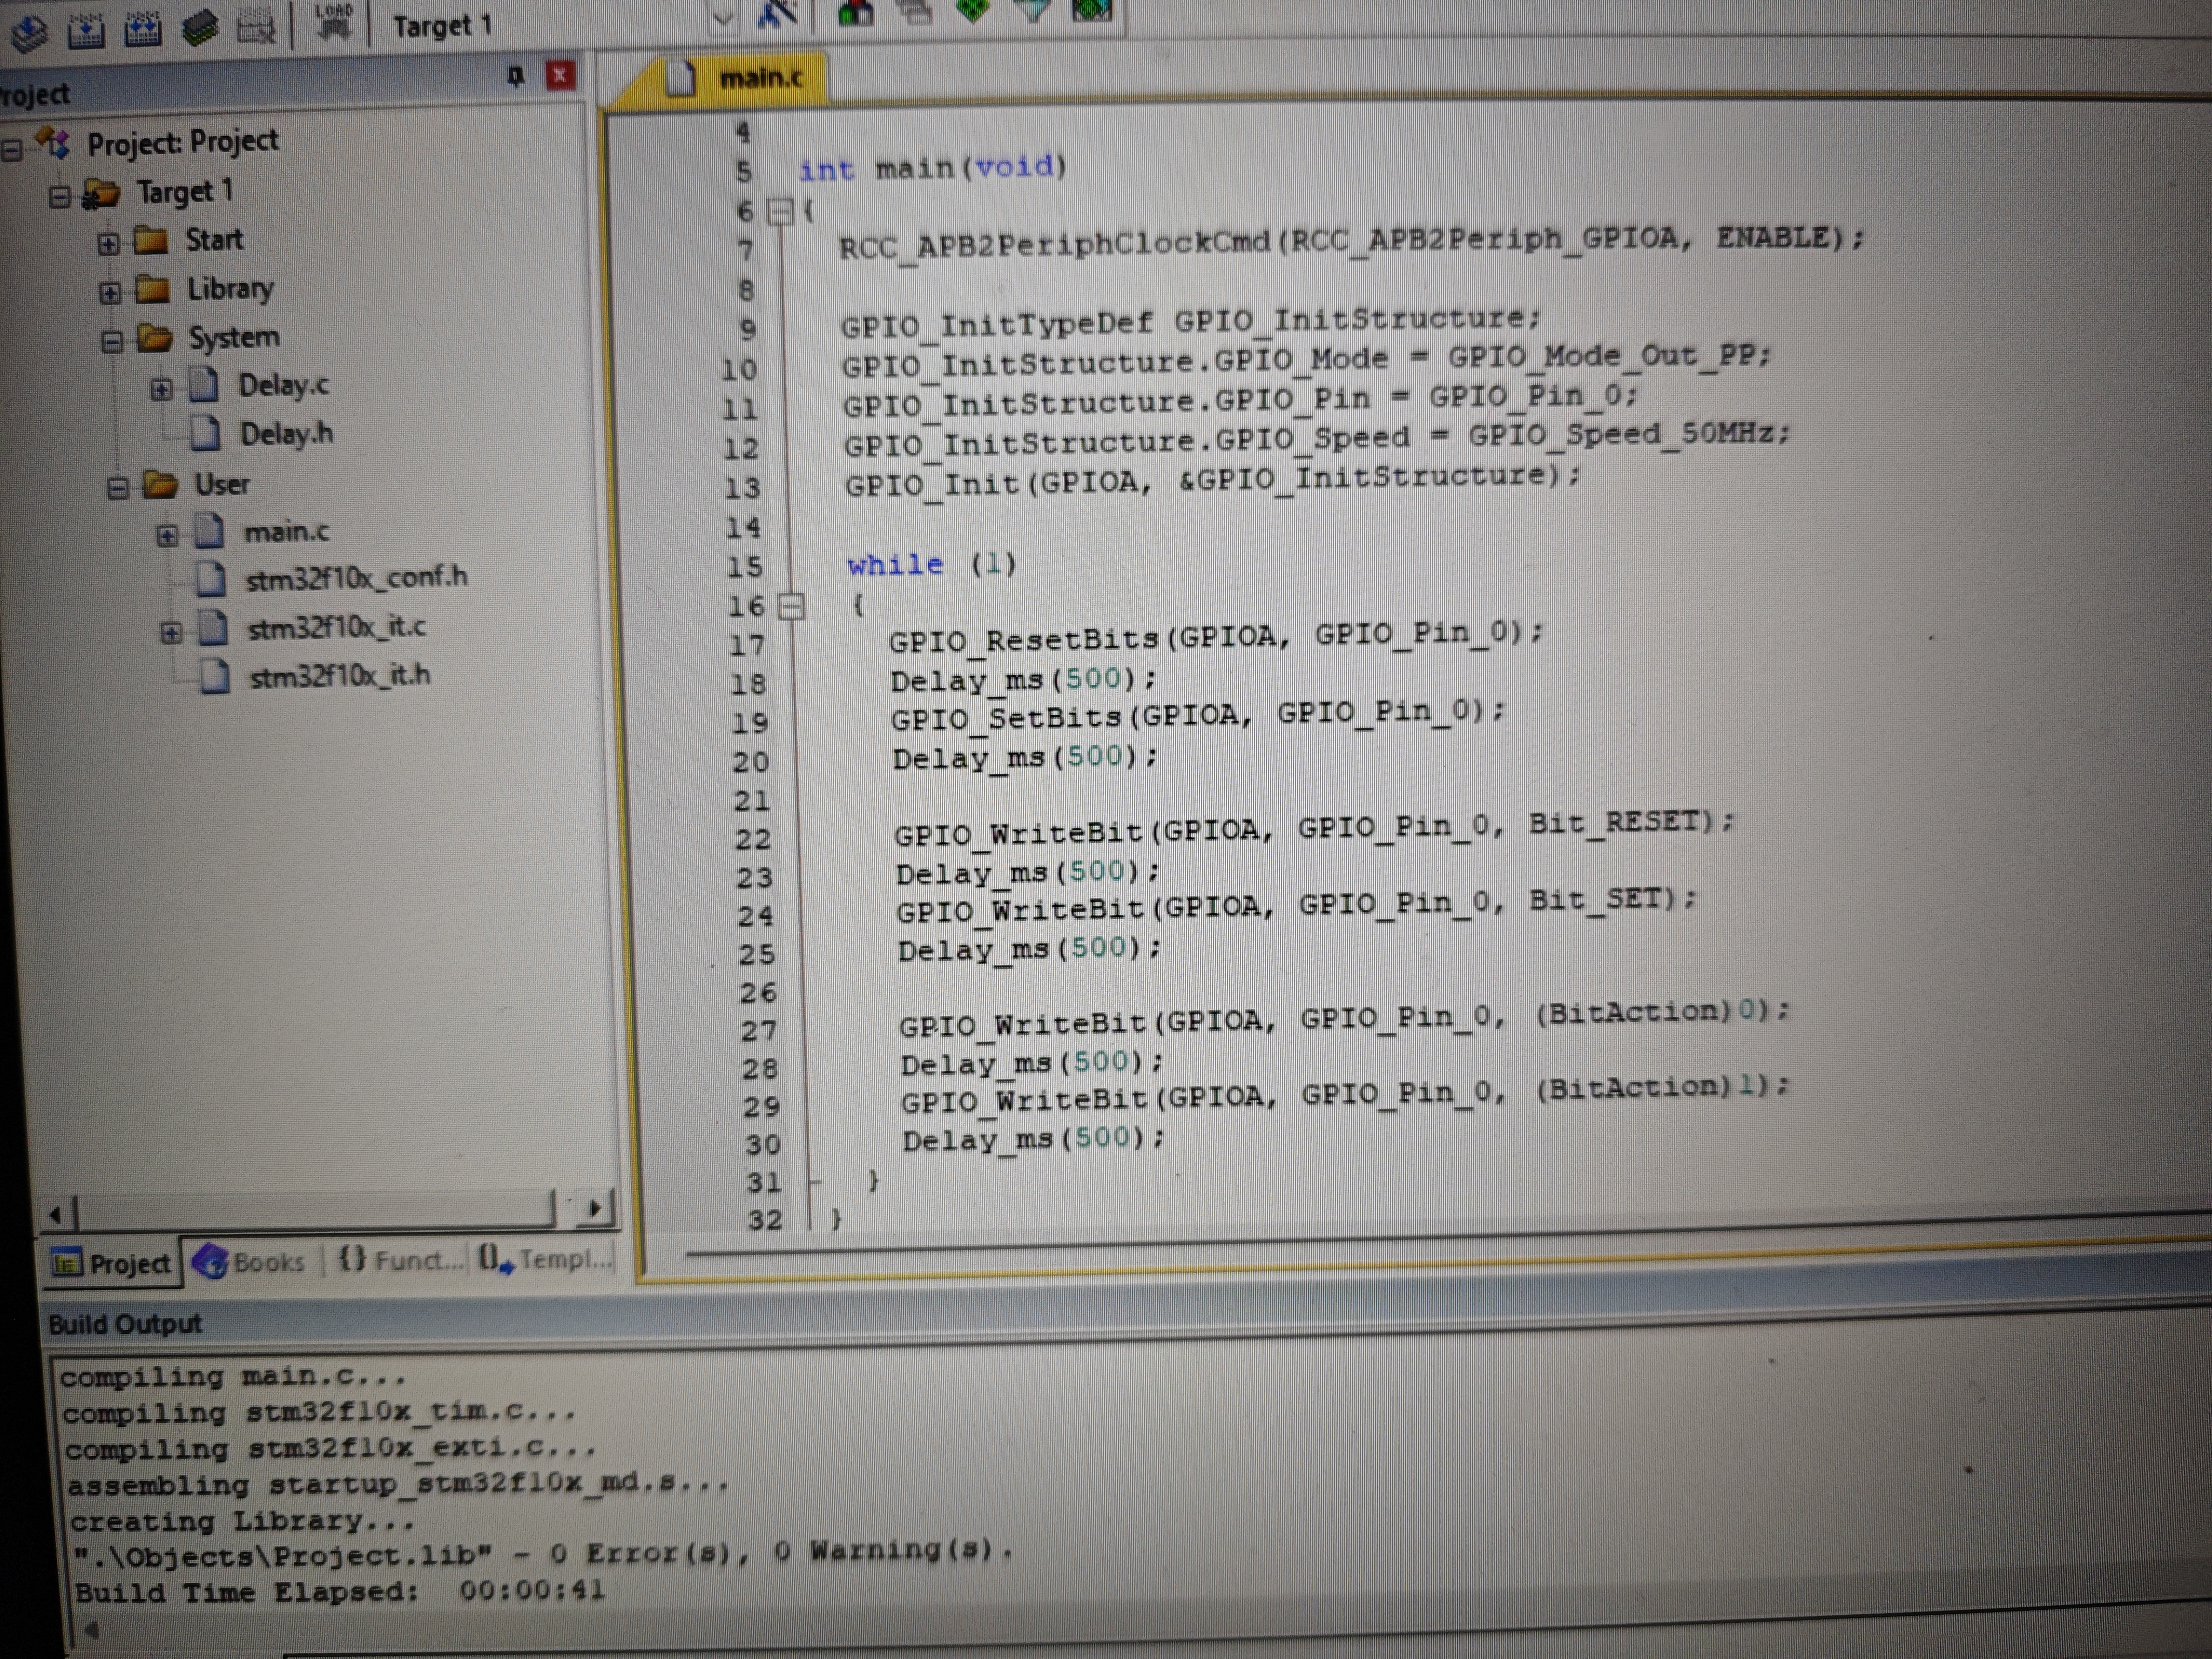Click the Build target toolbar icon

(x=86, y=30)
